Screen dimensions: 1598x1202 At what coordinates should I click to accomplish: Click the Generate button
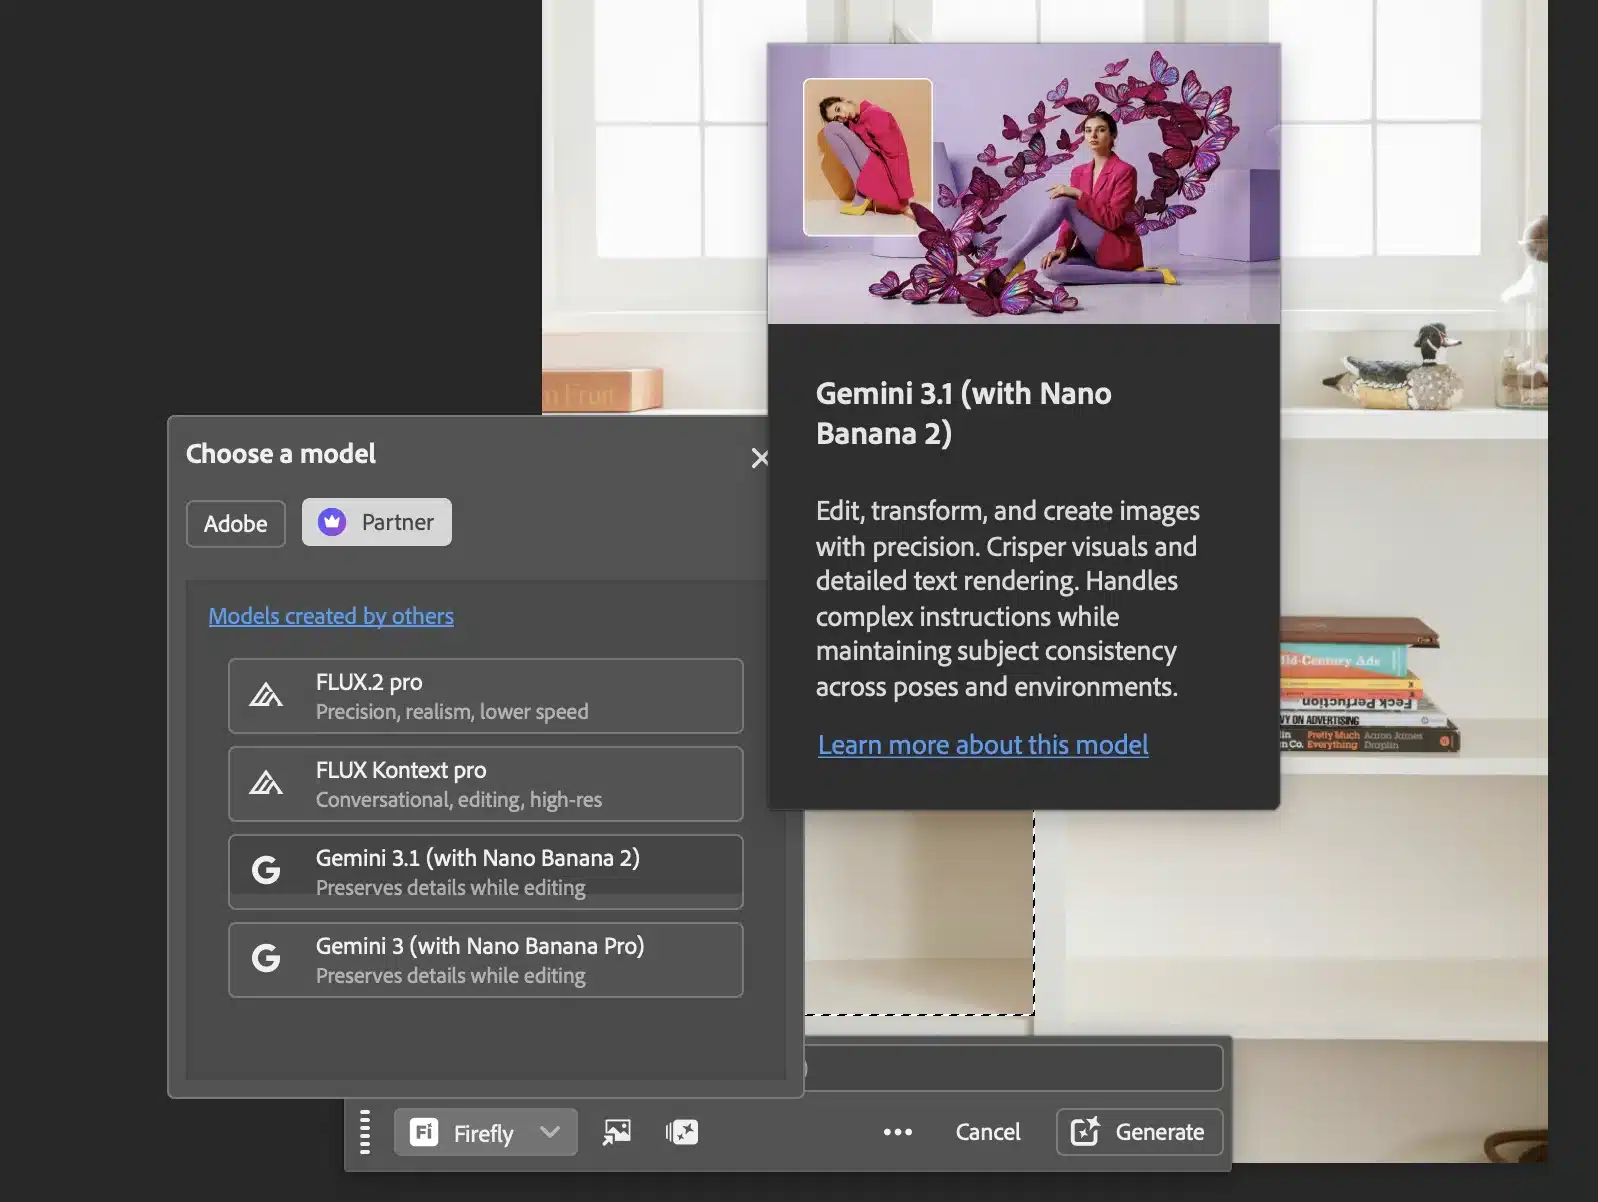(1139, 1132)
